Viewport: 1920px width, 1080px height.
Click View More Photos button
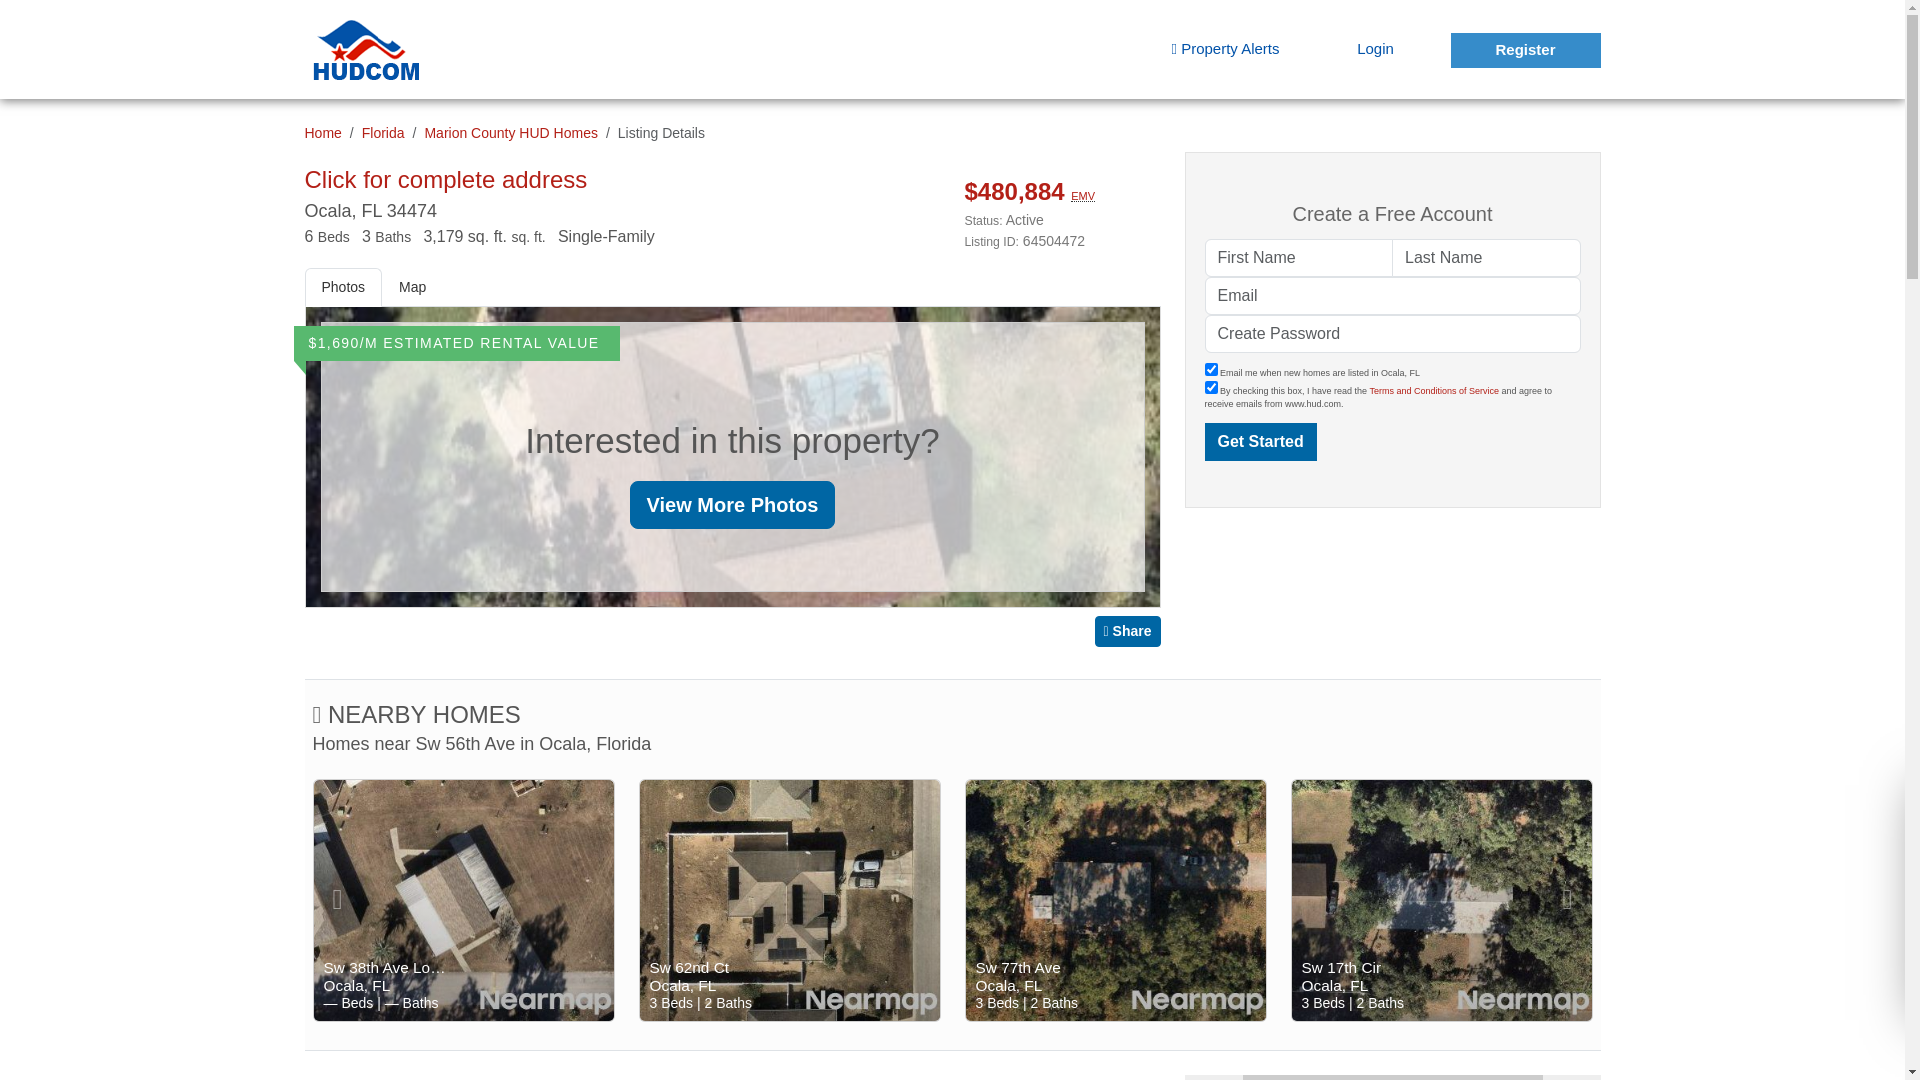tap(732, 505)
